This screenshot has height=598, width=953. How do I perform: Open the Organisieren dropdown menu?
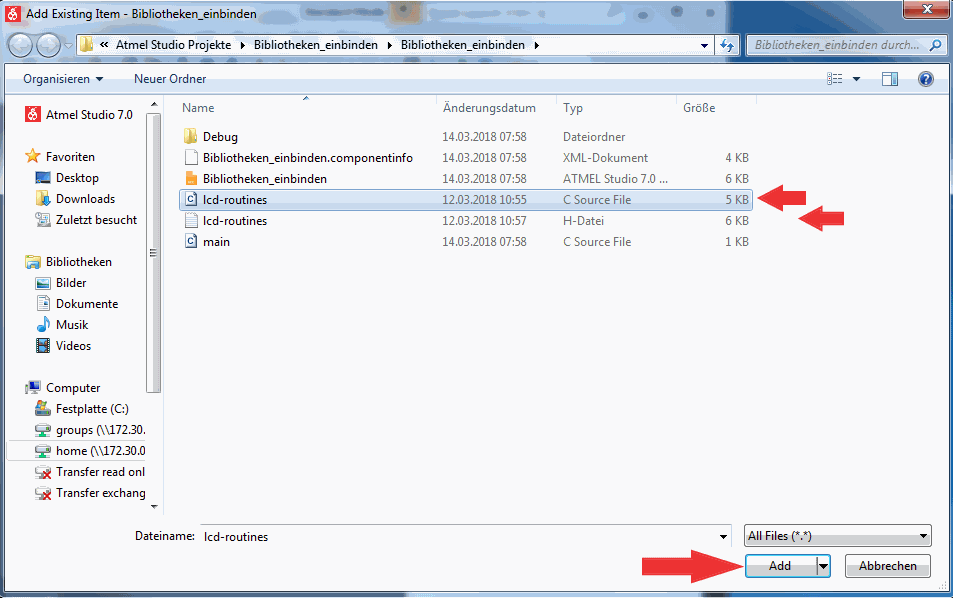64,79
